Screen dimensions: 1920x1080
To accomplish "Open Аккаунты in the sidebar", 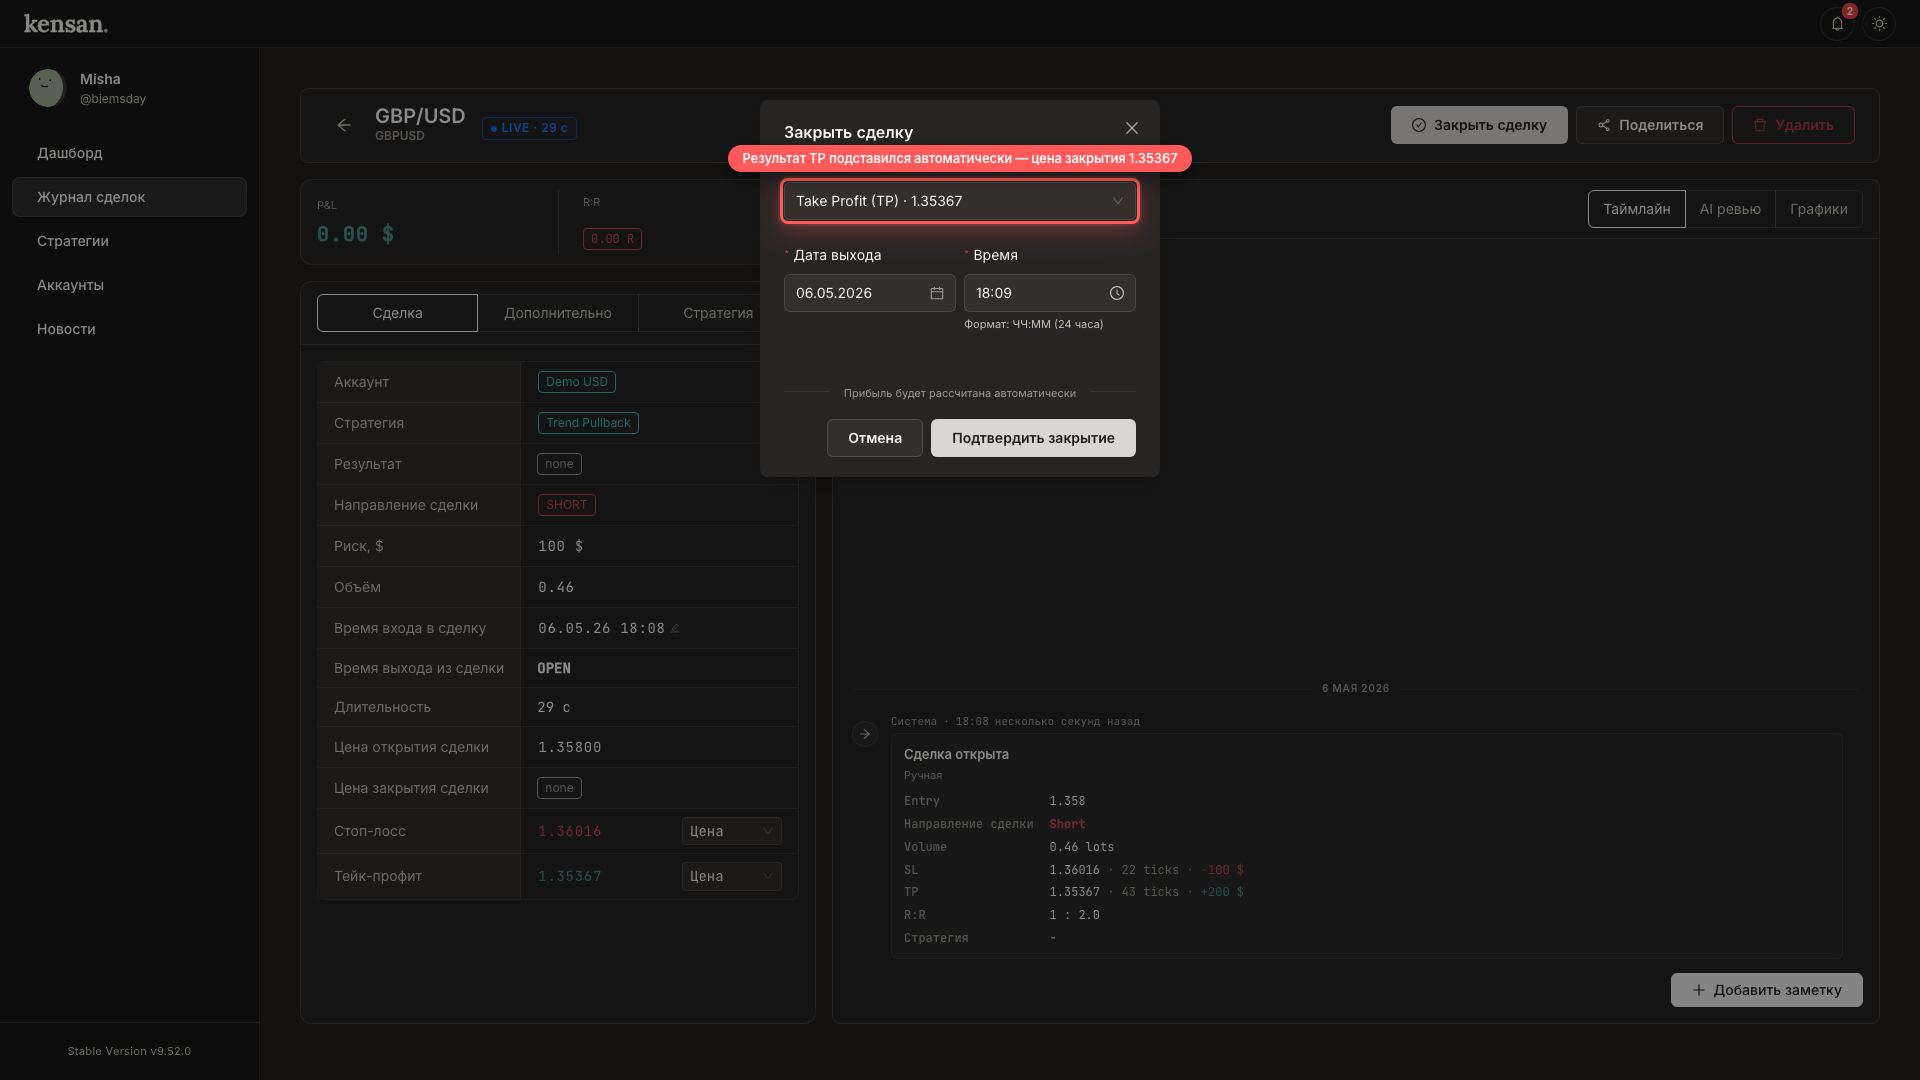I will (129, 285).
